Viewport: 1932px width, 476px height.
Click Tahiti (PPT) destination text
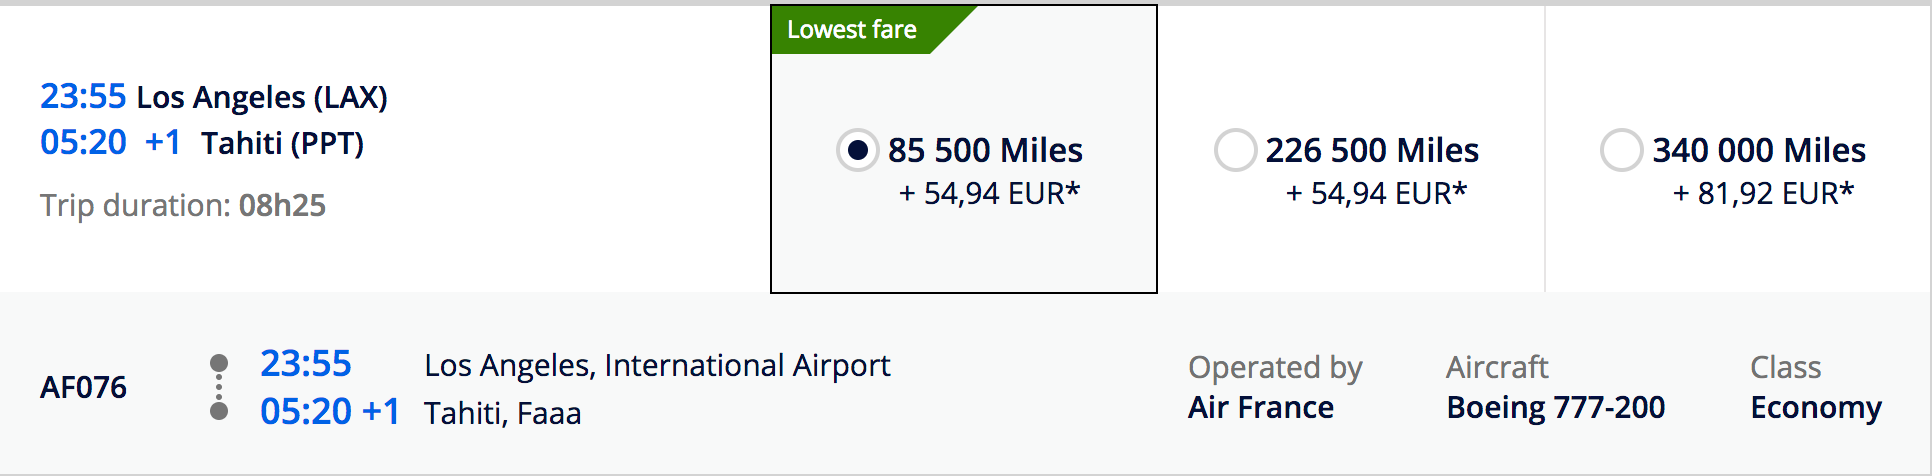tap(282, 143)
